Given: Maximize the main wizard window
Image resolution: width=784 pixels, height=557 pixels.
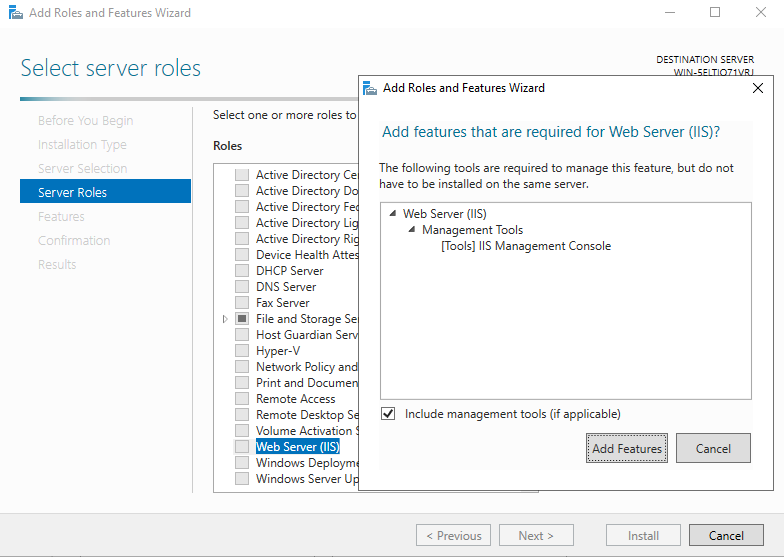Looking at the screenshot, I should tap(715, 13).
